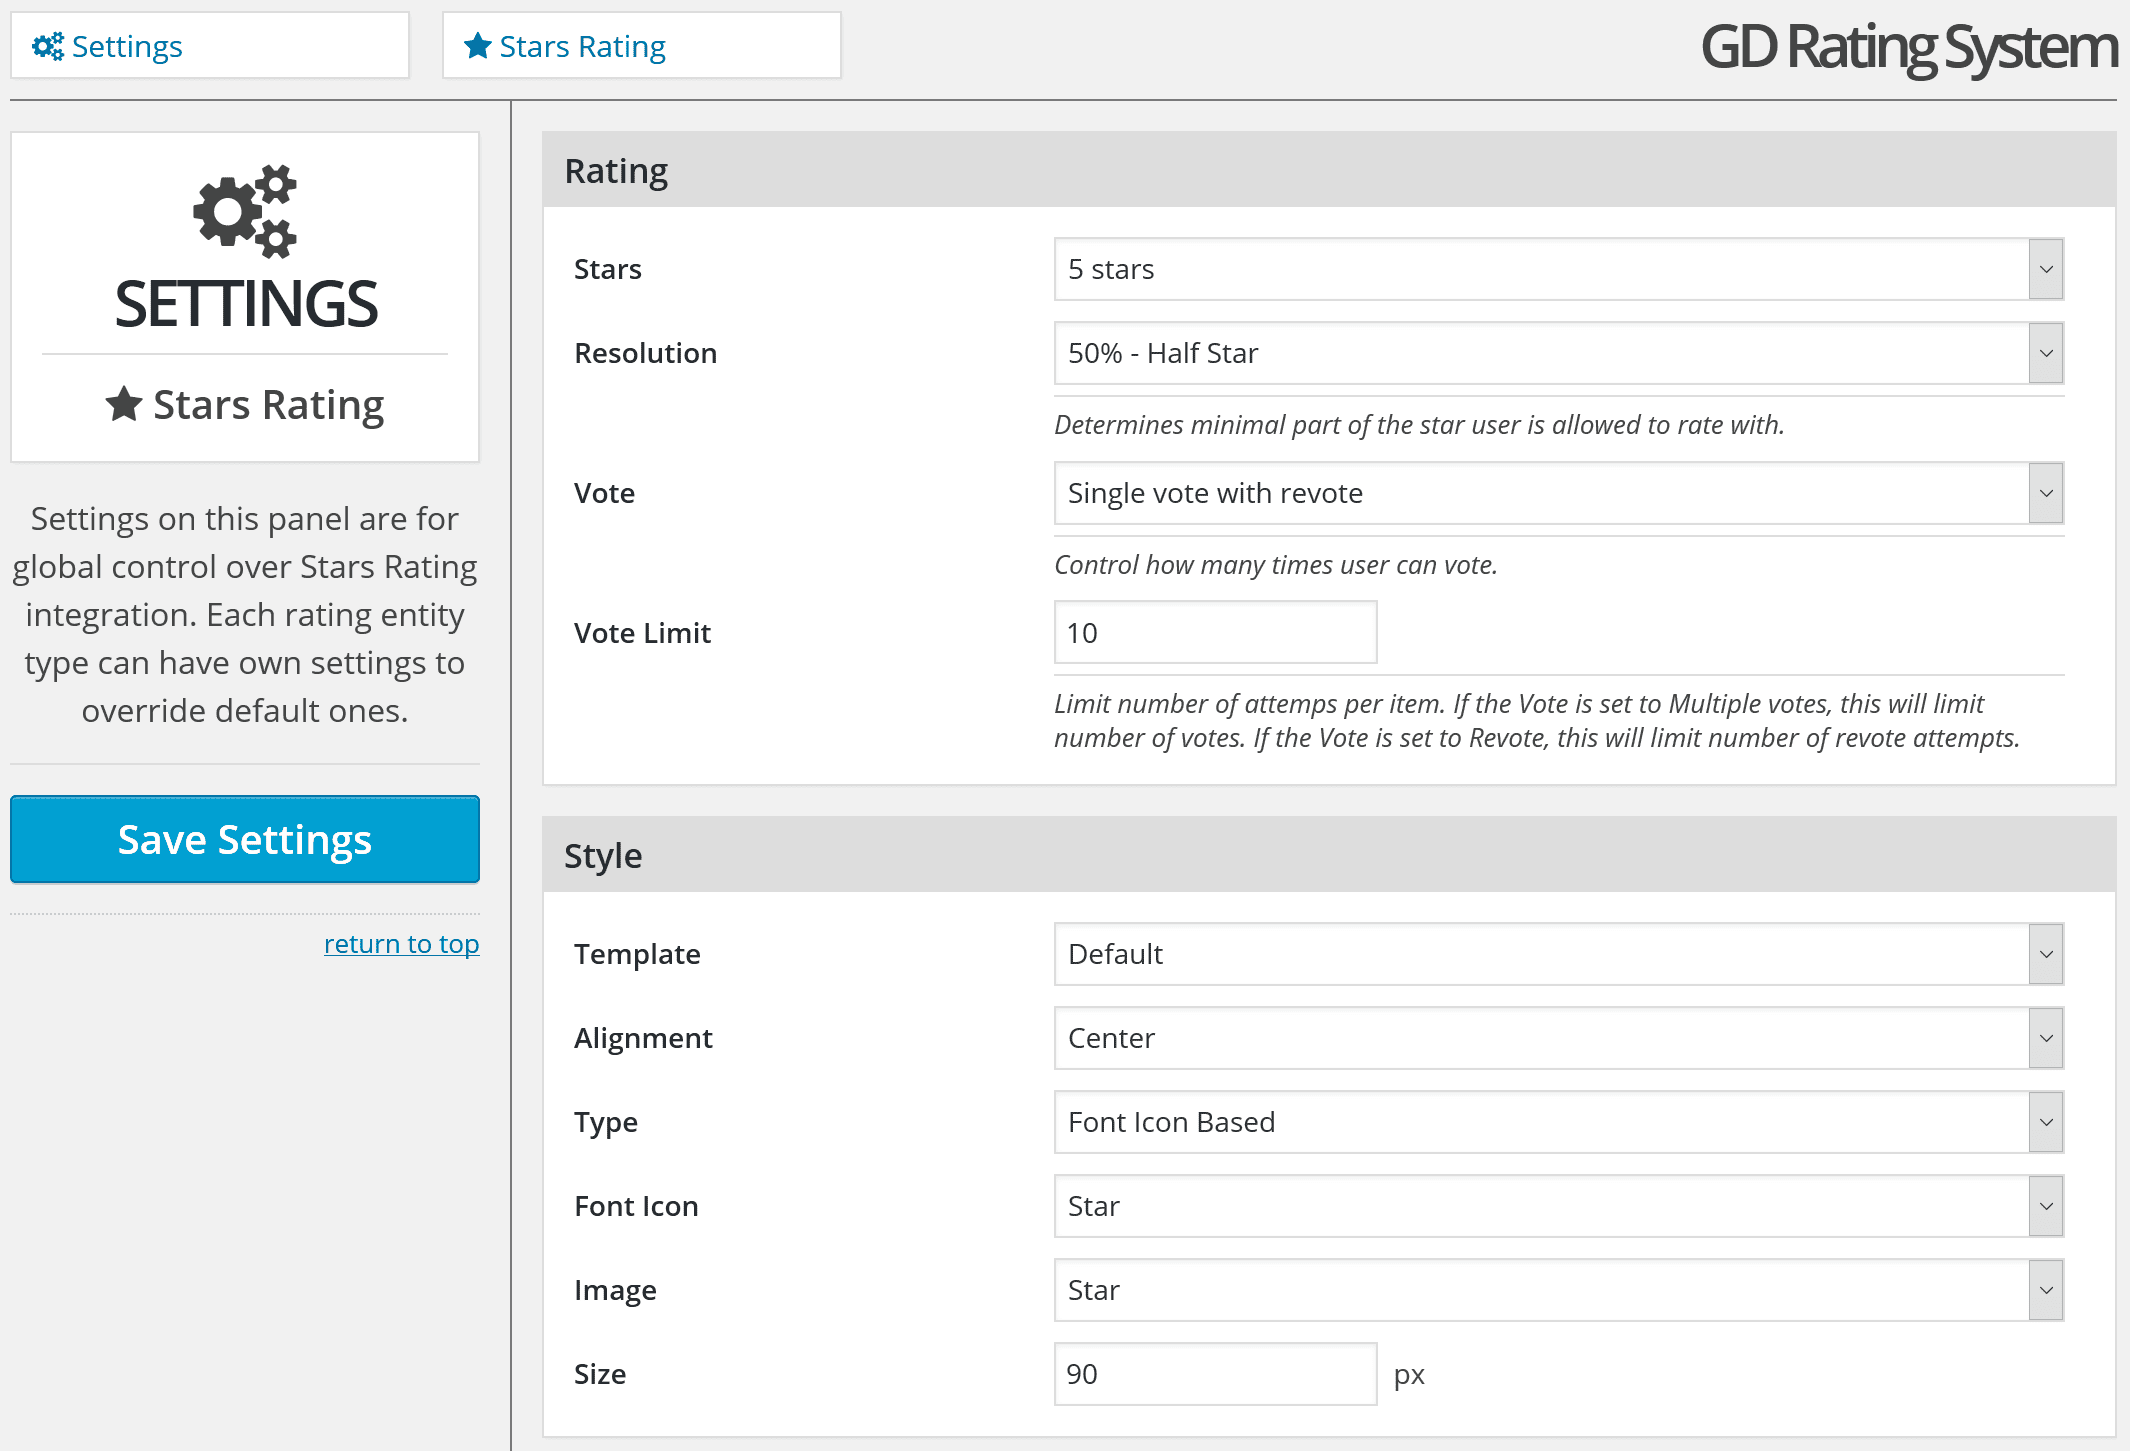
Task: Click the Style section header
Action: [x=1329, y=855]
